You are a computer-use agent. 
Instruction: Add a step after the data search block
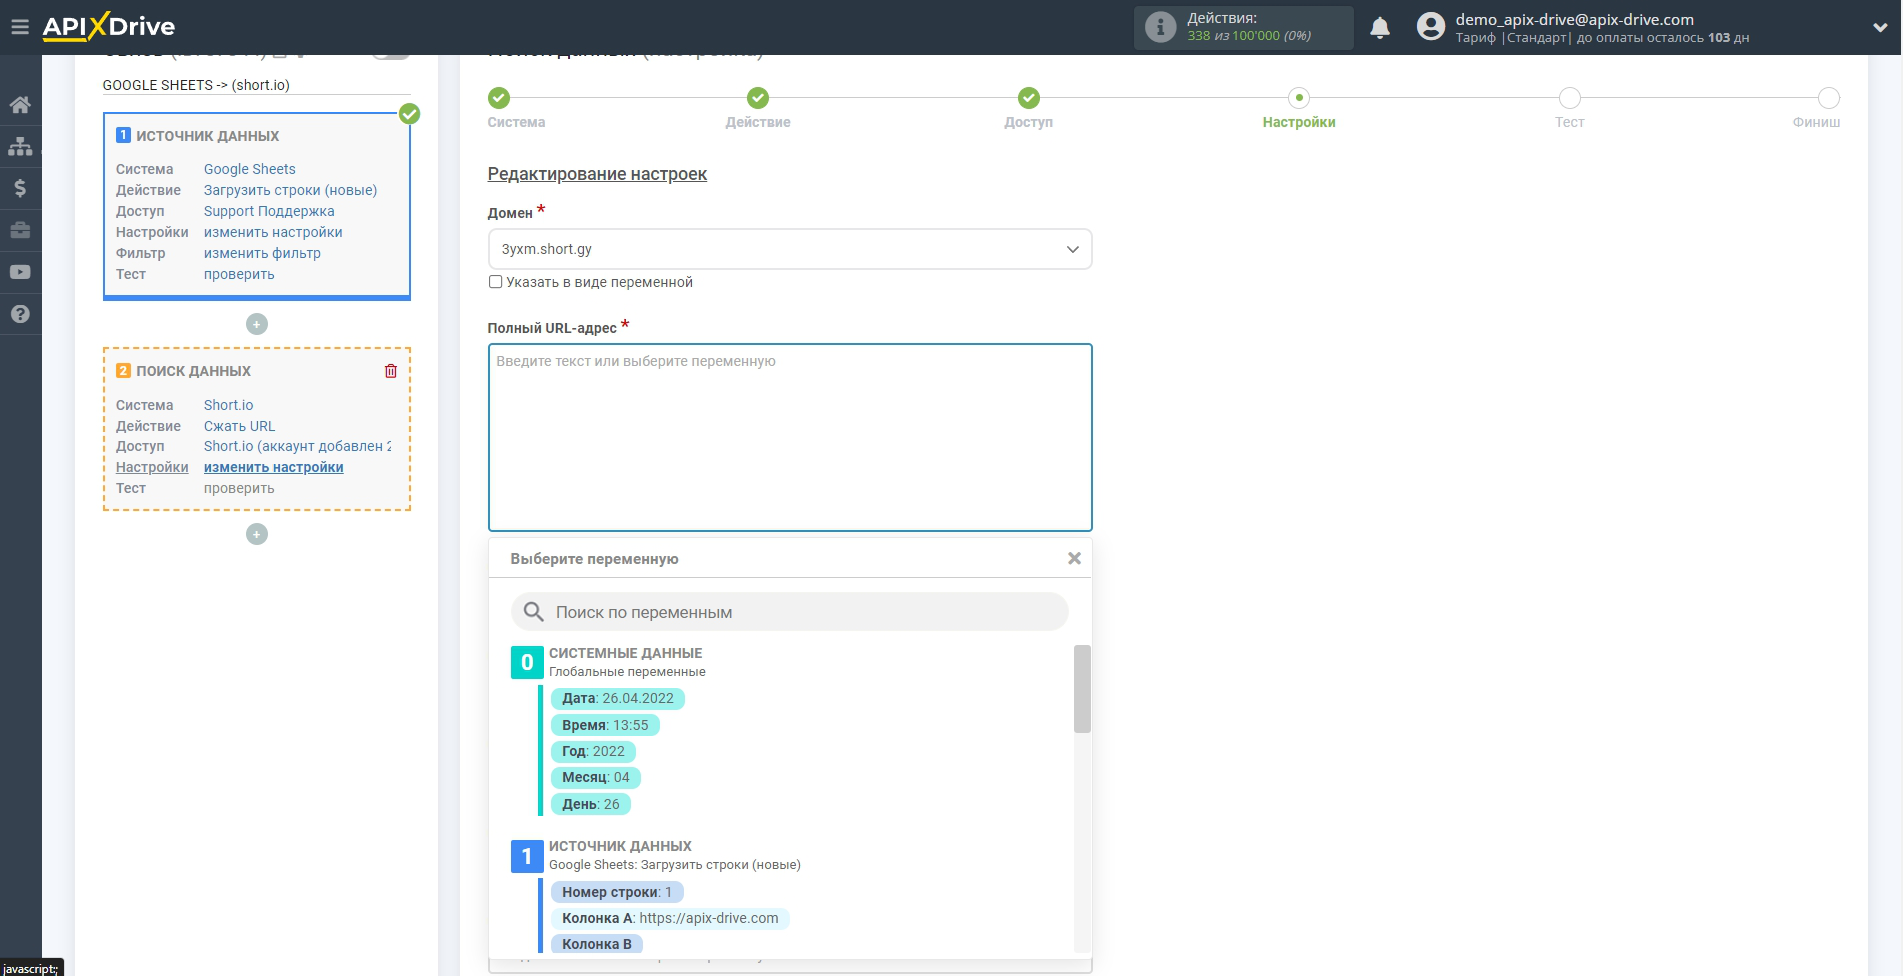click(x=257, y=534)
